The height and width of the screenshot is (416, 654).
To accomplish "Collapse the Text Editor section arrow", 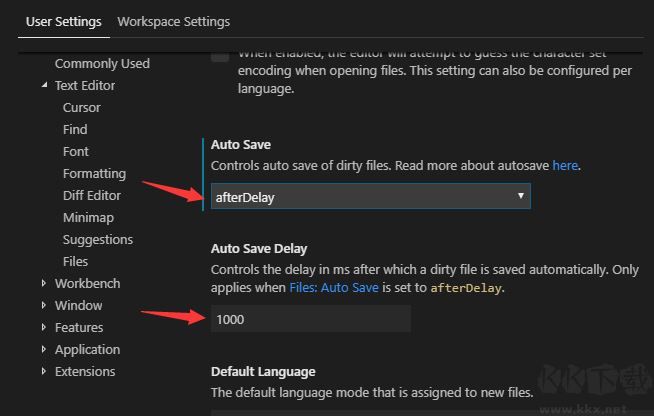I will click(x=44, y=85).
